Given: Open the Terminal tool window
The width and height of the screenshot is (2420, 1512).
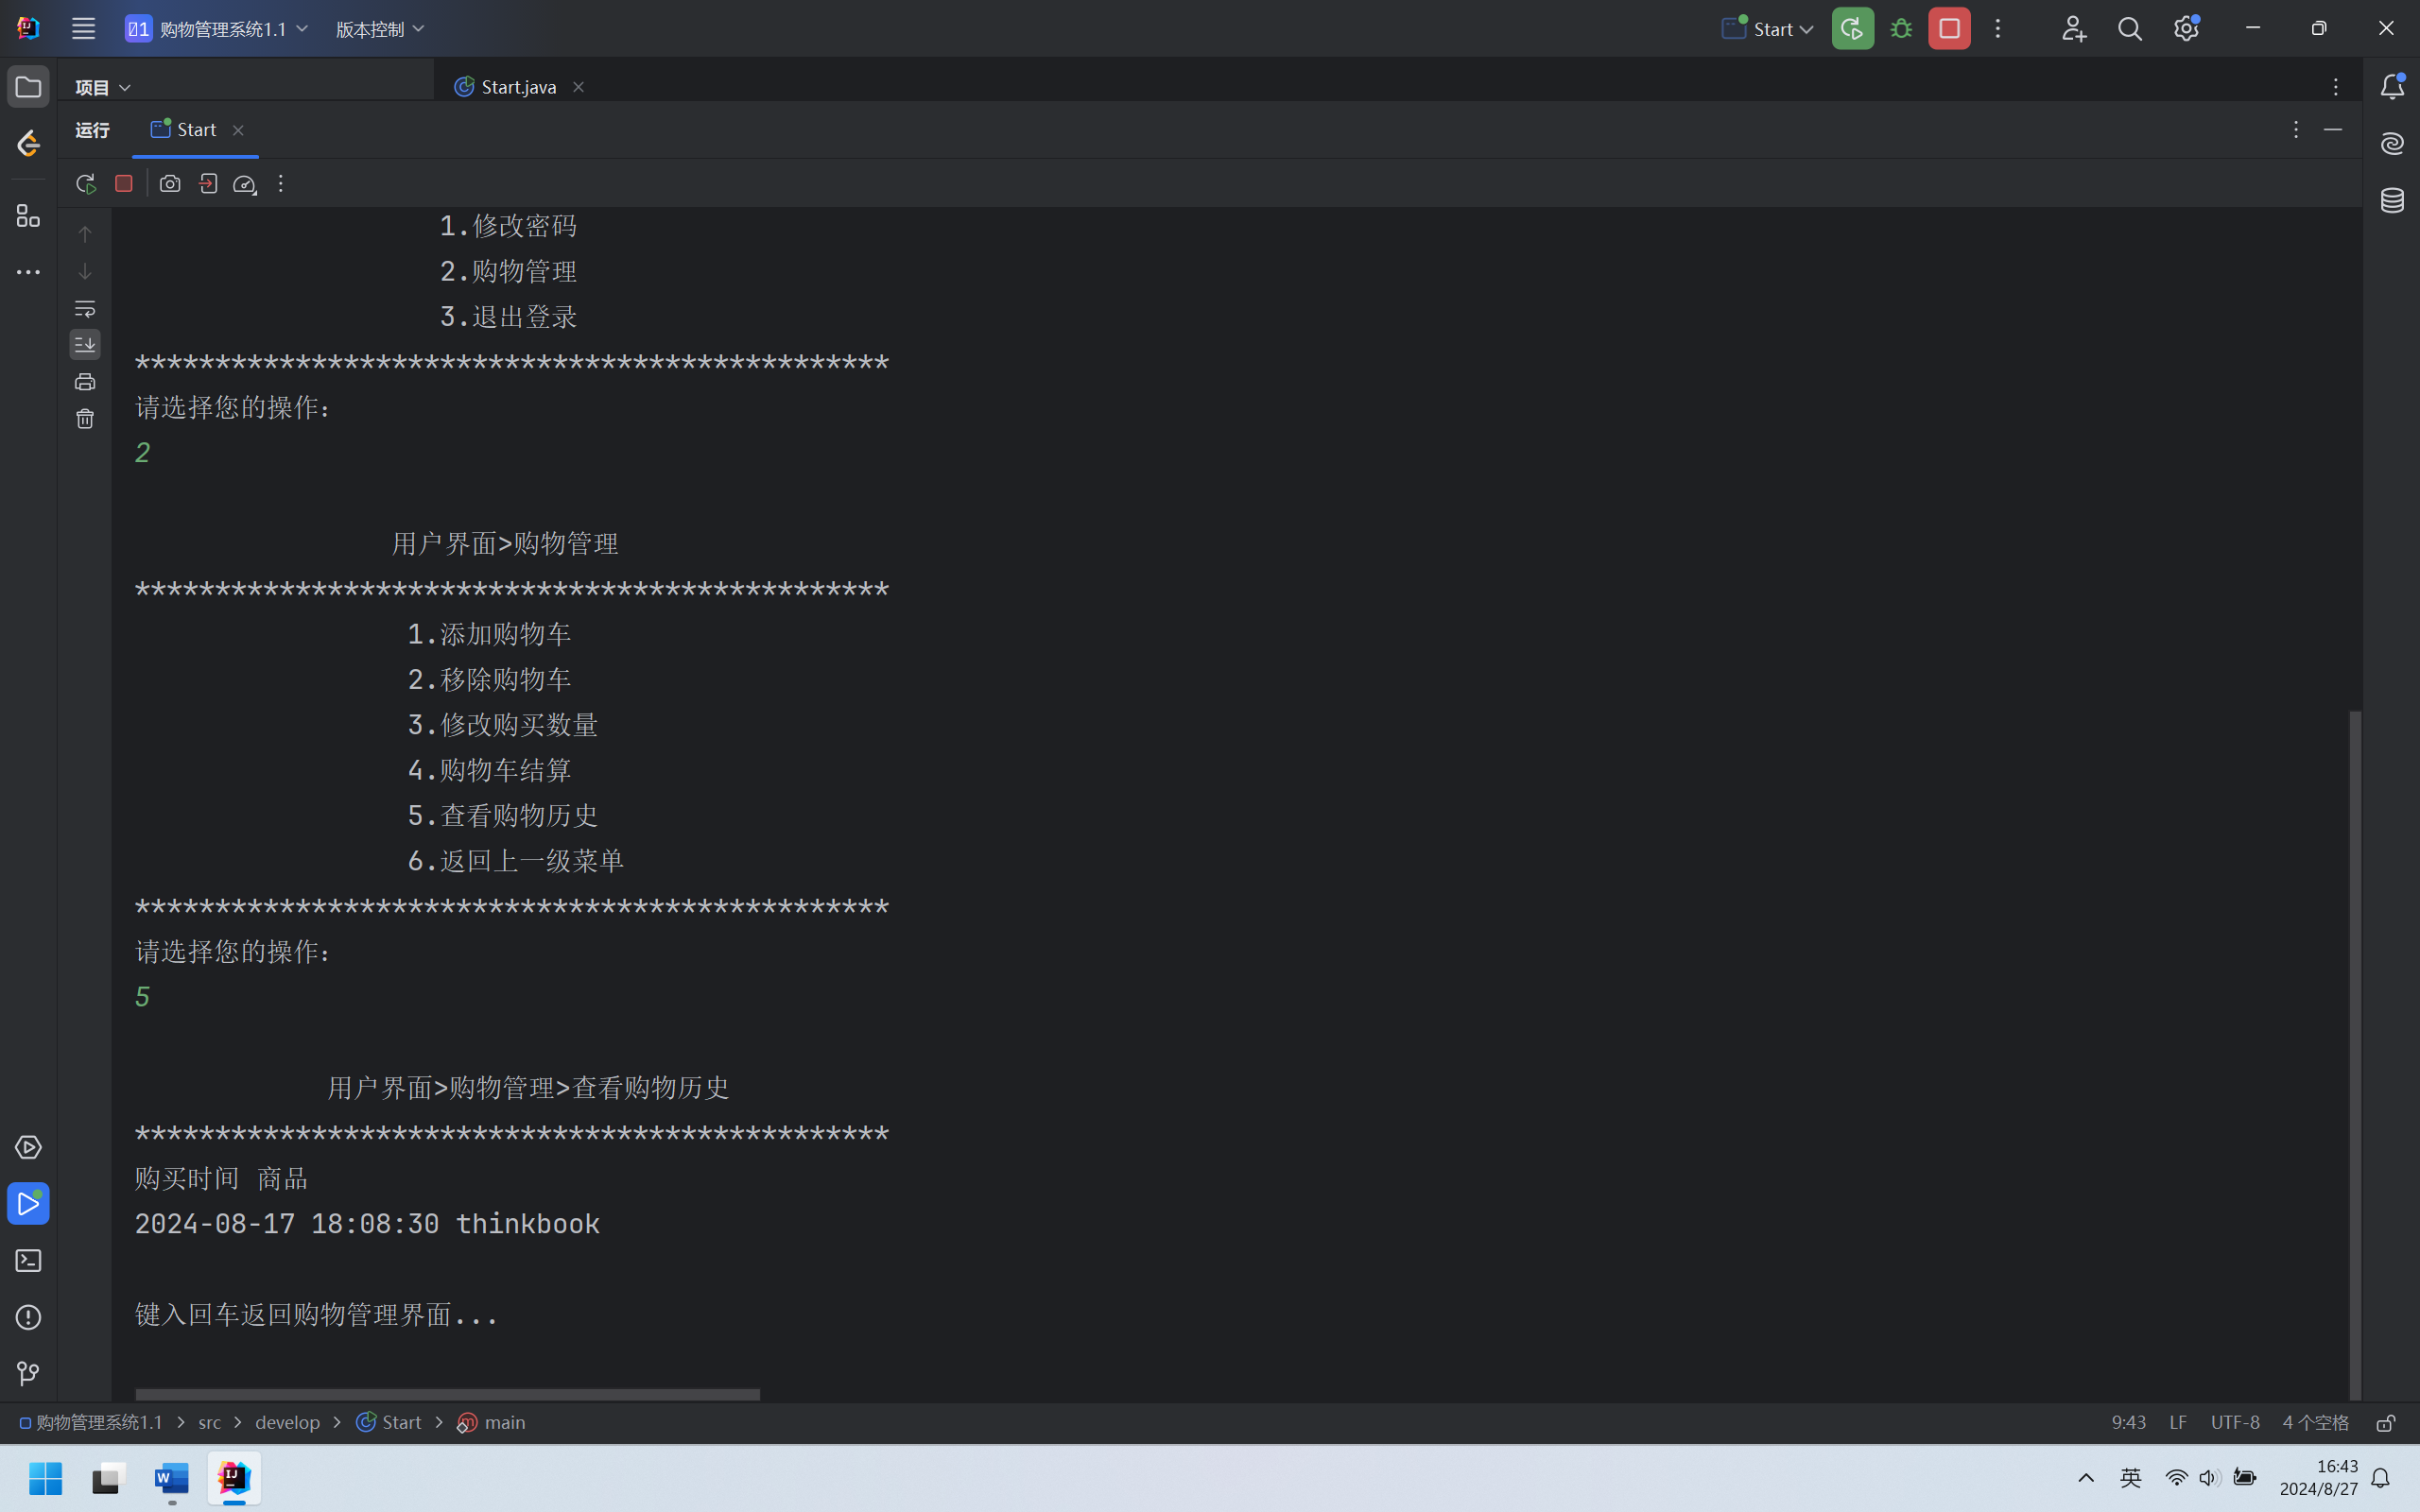Looking at the screenshot, I should click(28, 1261).
